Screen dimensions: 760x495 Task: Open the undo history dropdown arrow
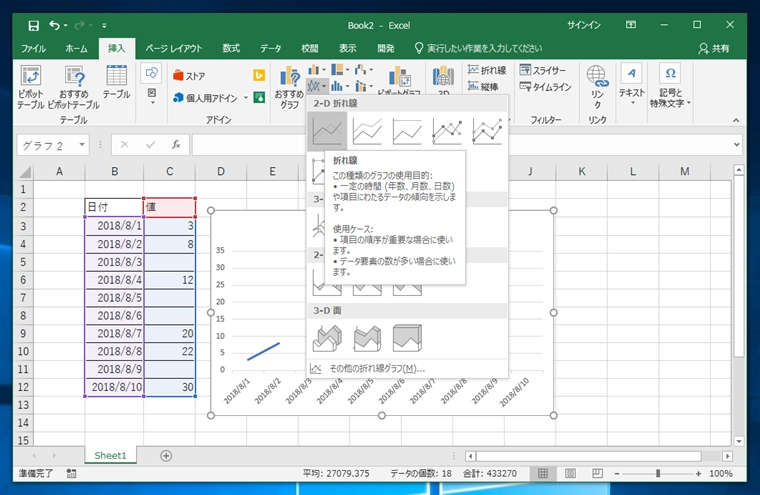65,26
